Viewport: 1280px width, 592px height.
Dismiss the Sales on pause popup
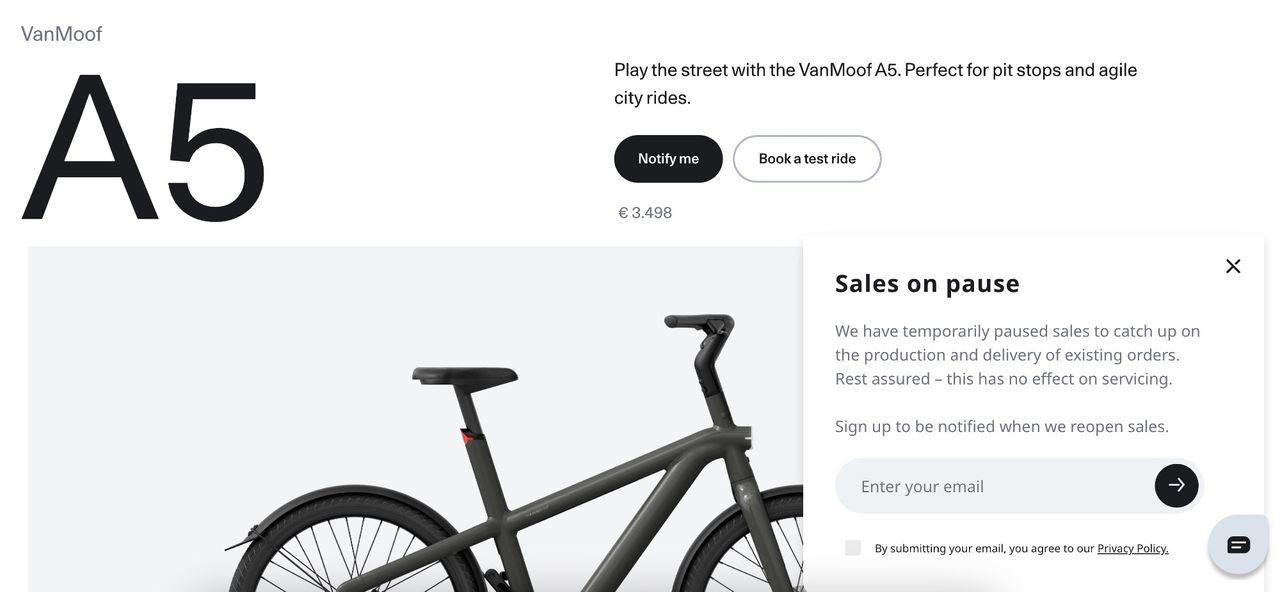[1232, 266]
